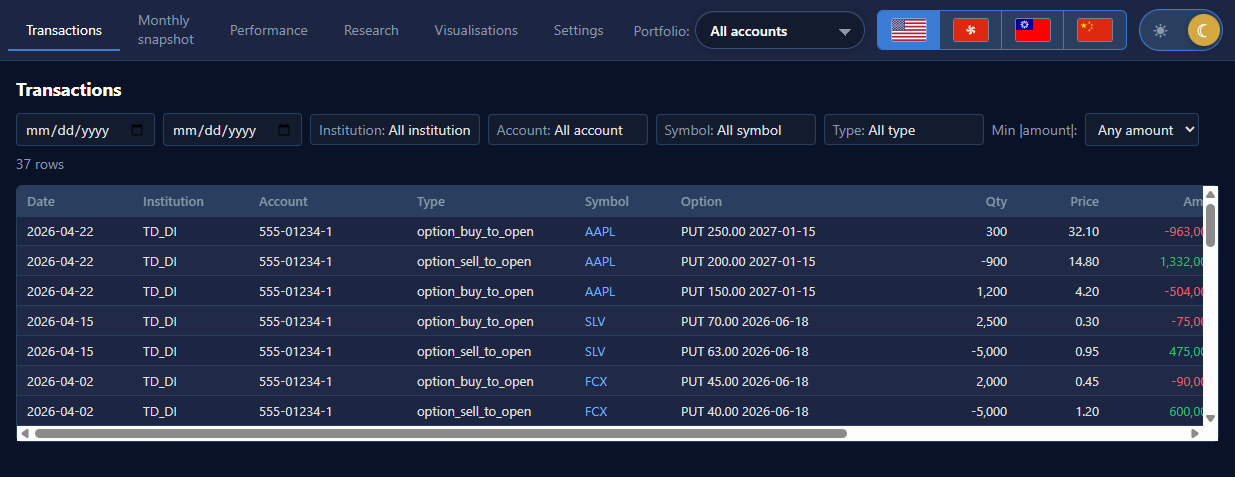Open the Research tab
Viewport: 1235px width, 477px height.
[371, 30]
